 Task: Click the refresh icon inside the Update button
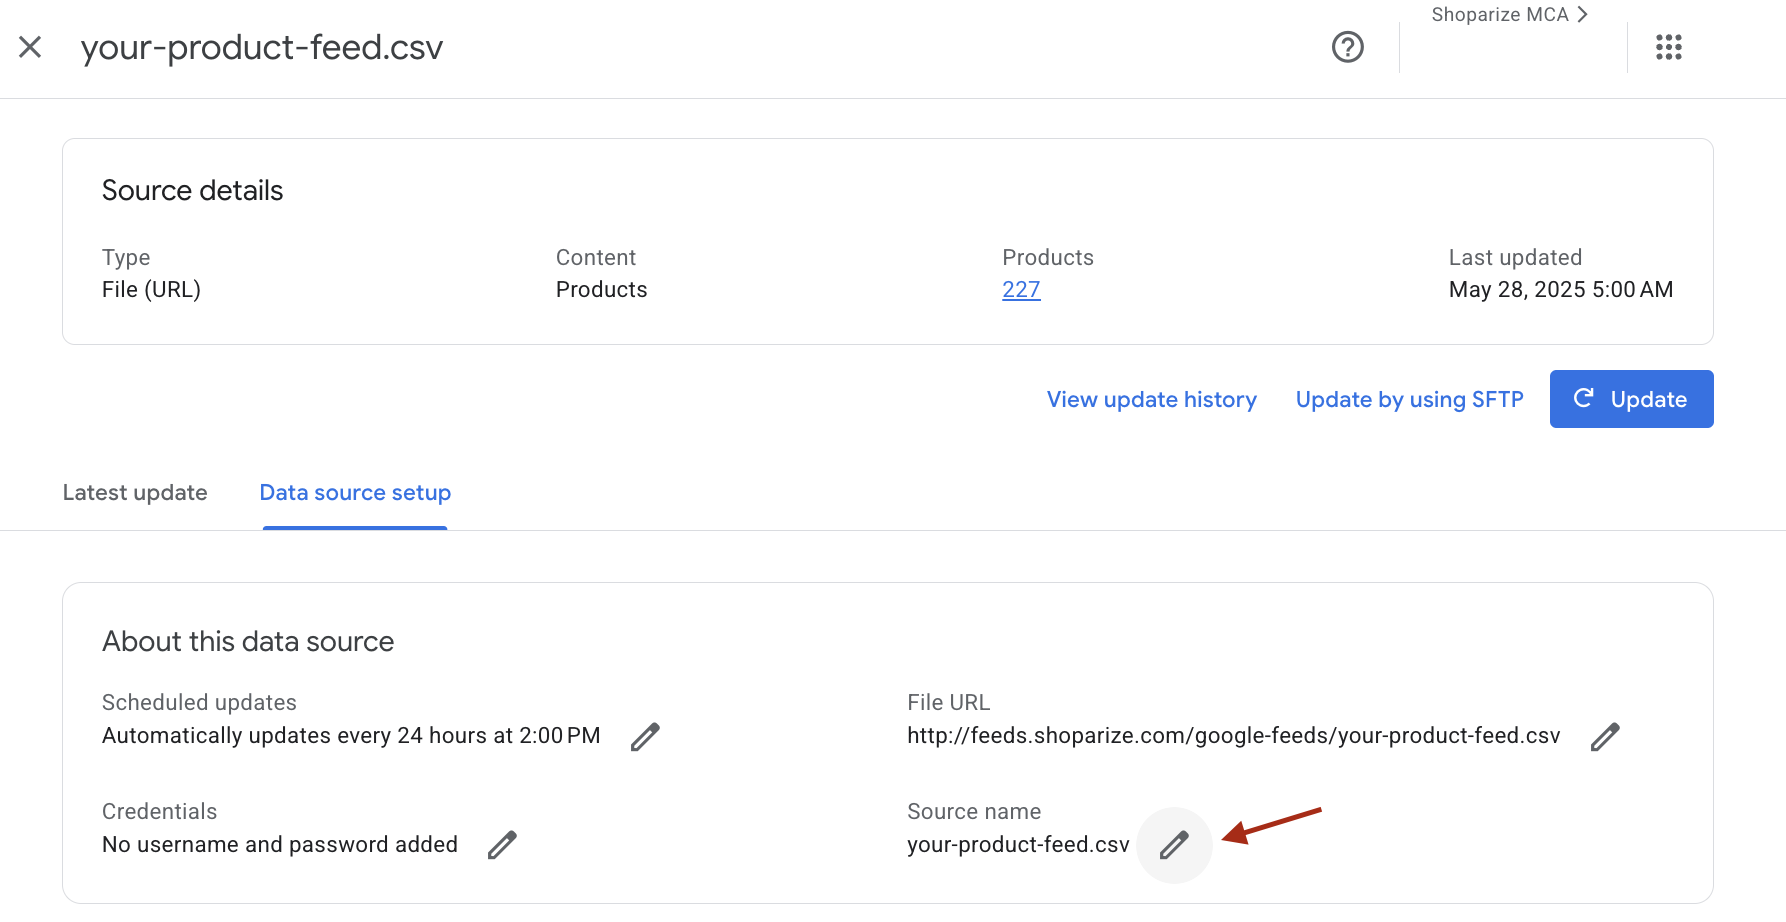[x=1584, y=398]
